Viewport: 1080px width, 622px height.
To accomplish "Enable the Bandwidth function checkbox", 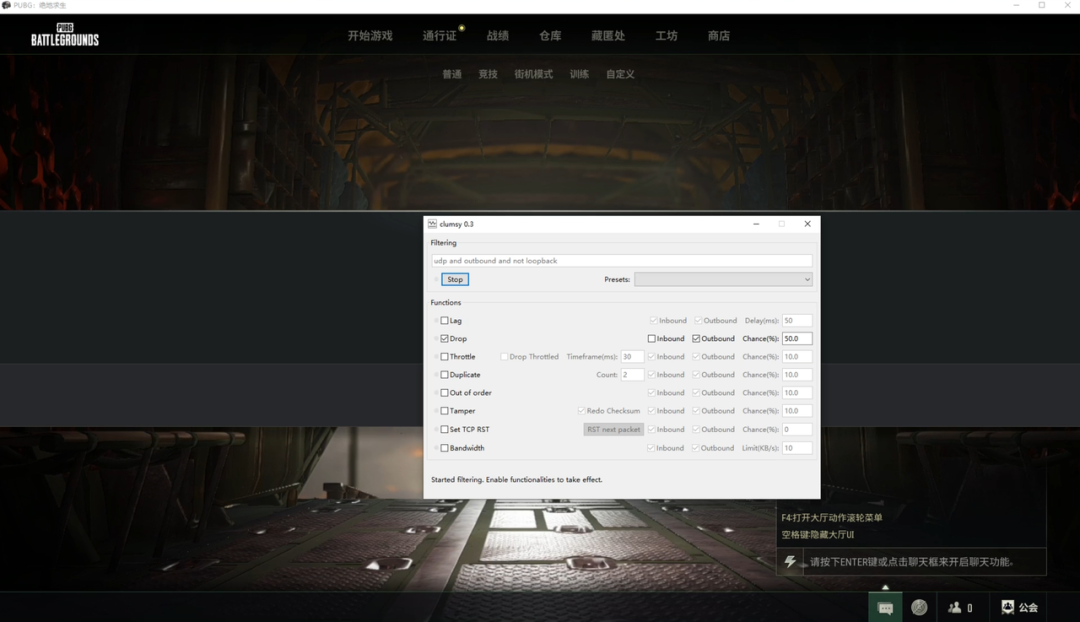I will coord(444,448).
